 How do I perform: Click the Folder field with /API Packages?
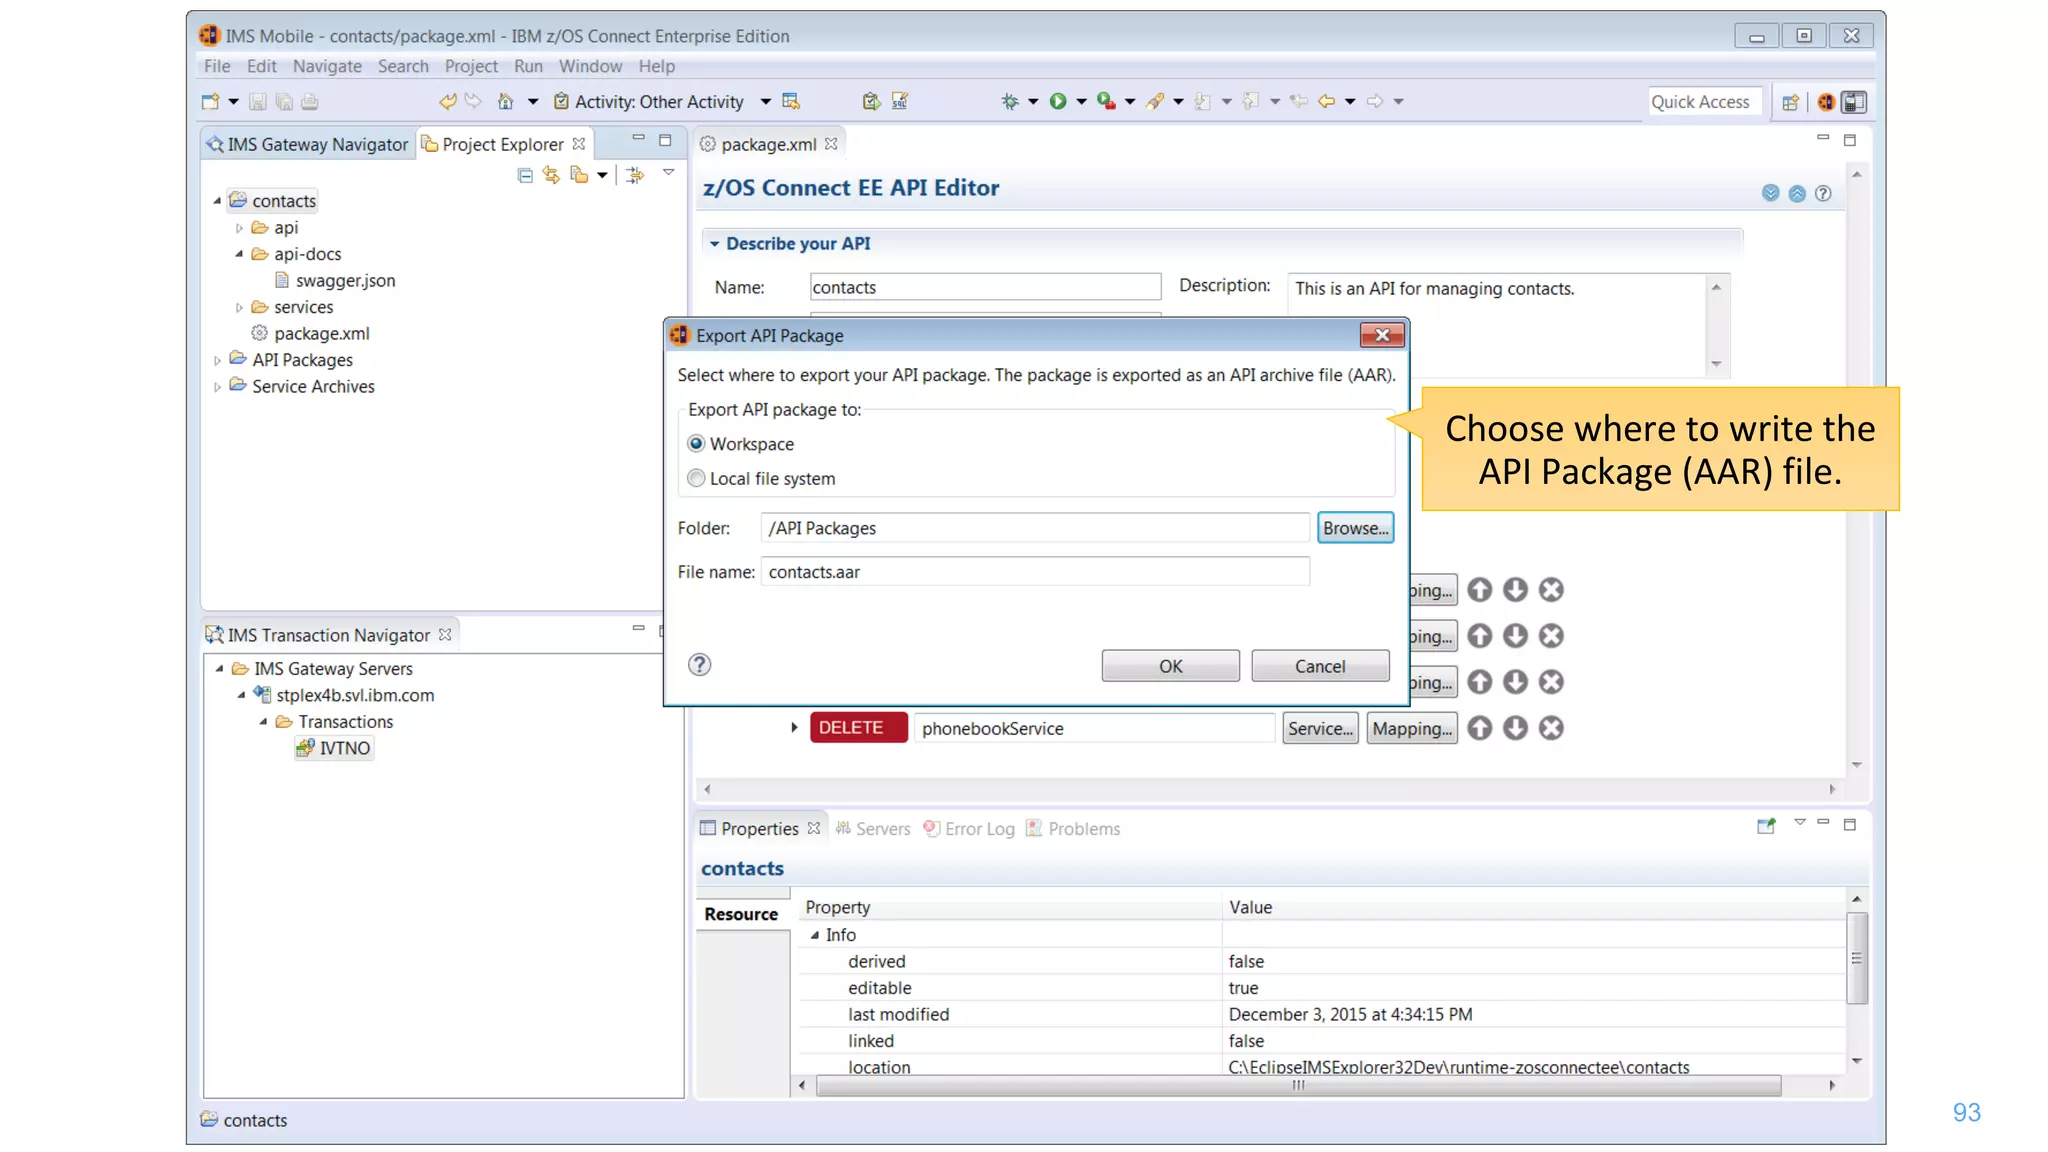pos(1035,528)
